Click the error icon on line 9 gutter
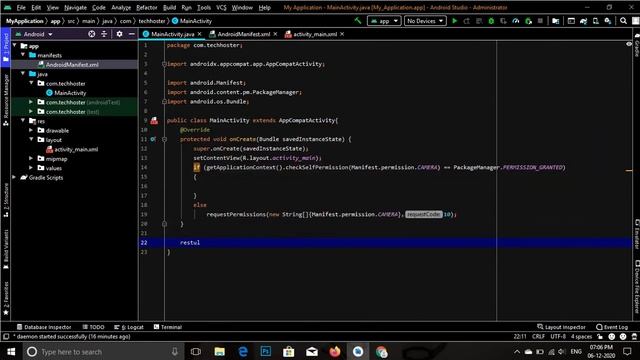This screenshot has height=360, width=640. click(154, 120)
